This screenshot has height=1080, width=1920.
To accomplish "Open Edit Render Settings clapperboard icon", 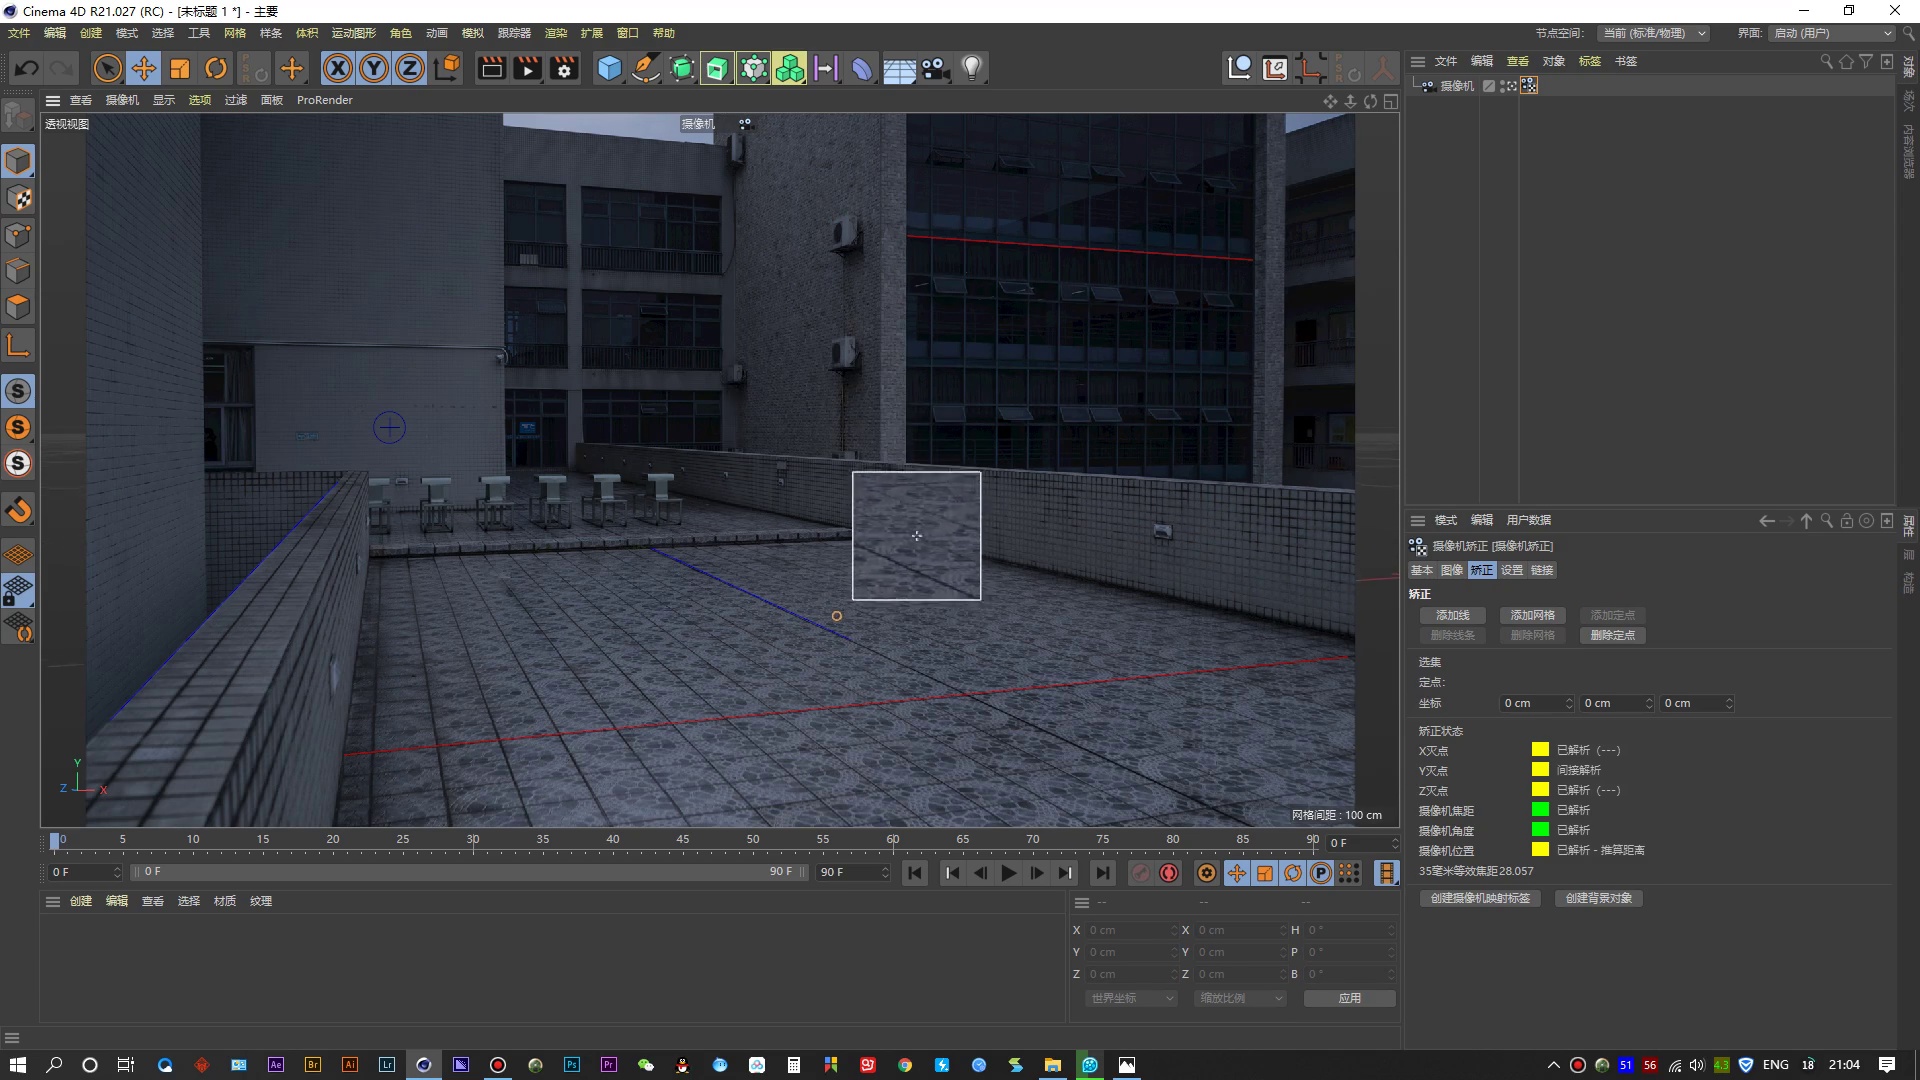I will 564,68.
